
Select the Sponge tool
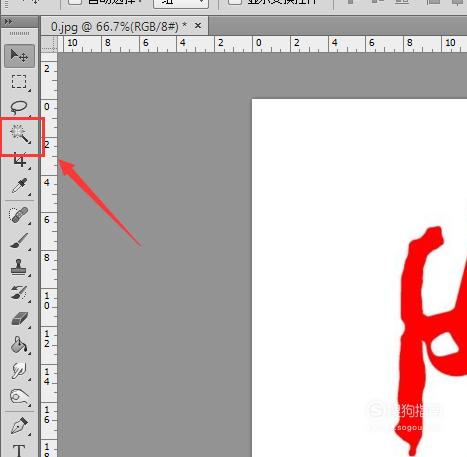(19, 397)
